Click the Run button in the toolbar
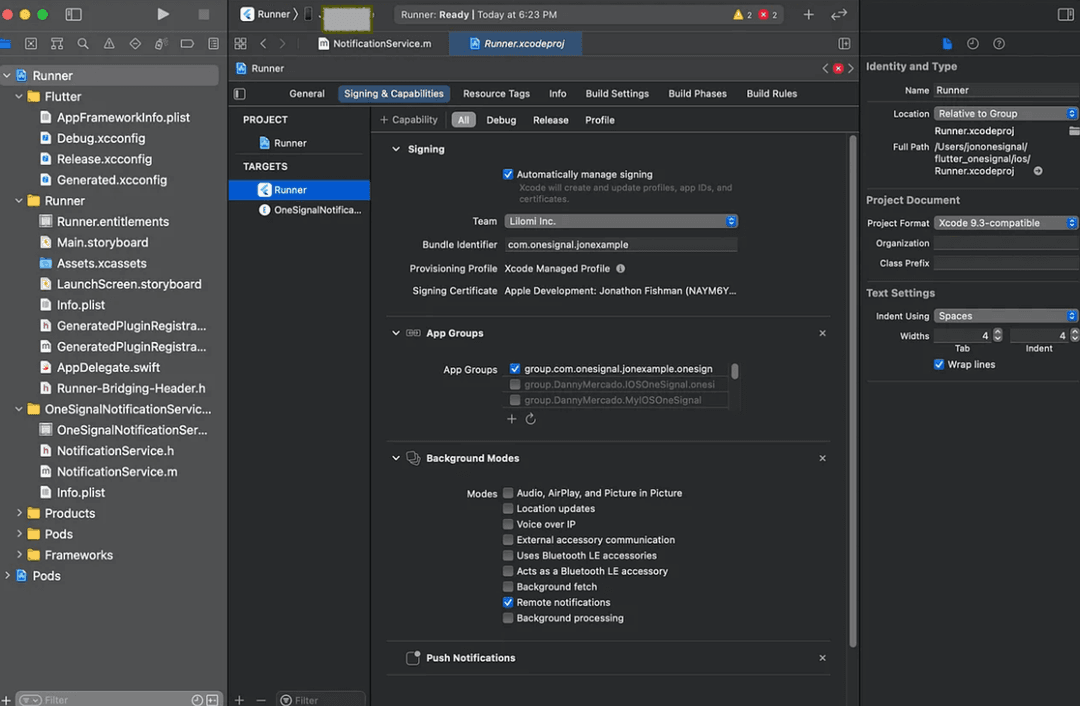Viewport: 1080px width, 706px height. [163, 14]
